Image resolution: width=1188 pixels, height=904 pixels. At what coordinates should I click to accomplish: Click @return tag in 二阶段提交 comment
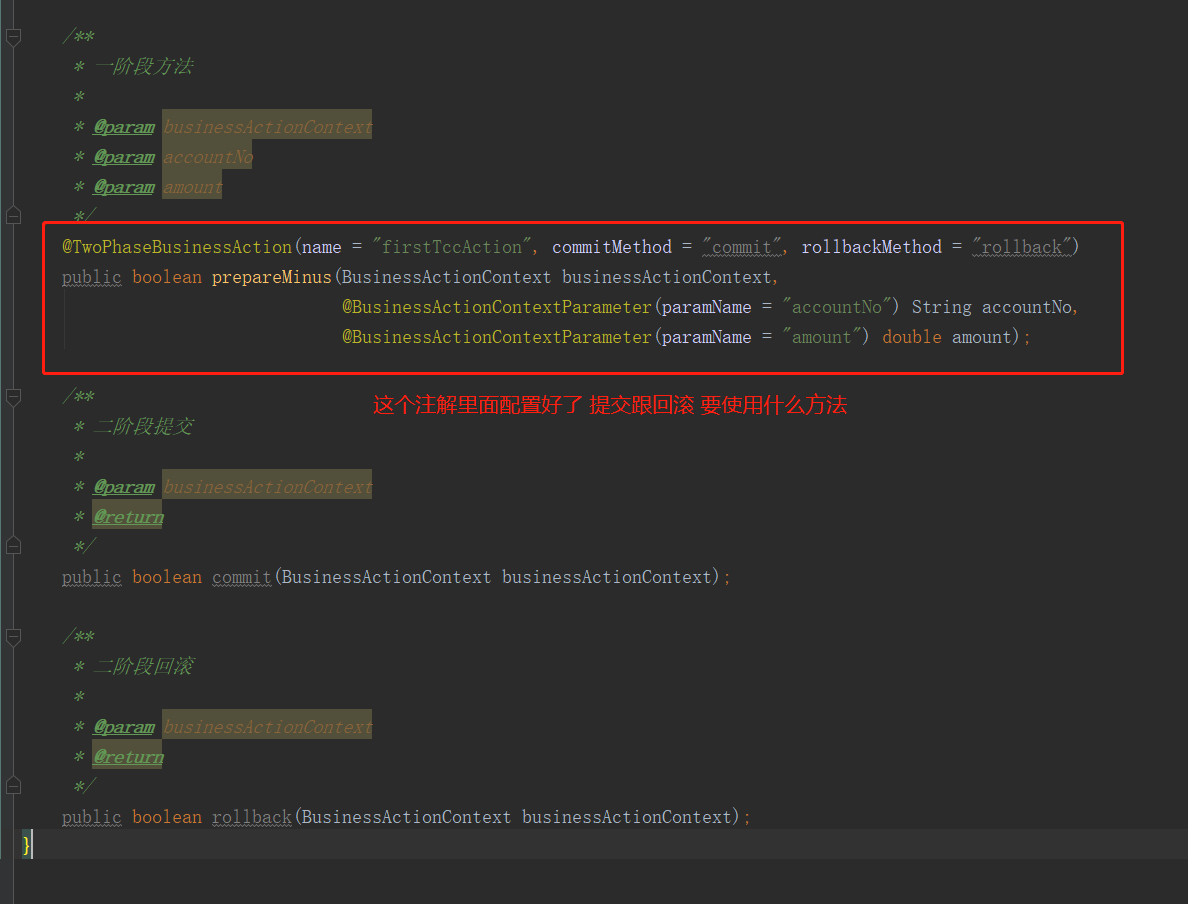pyautogui.click(x=128, y=517)
